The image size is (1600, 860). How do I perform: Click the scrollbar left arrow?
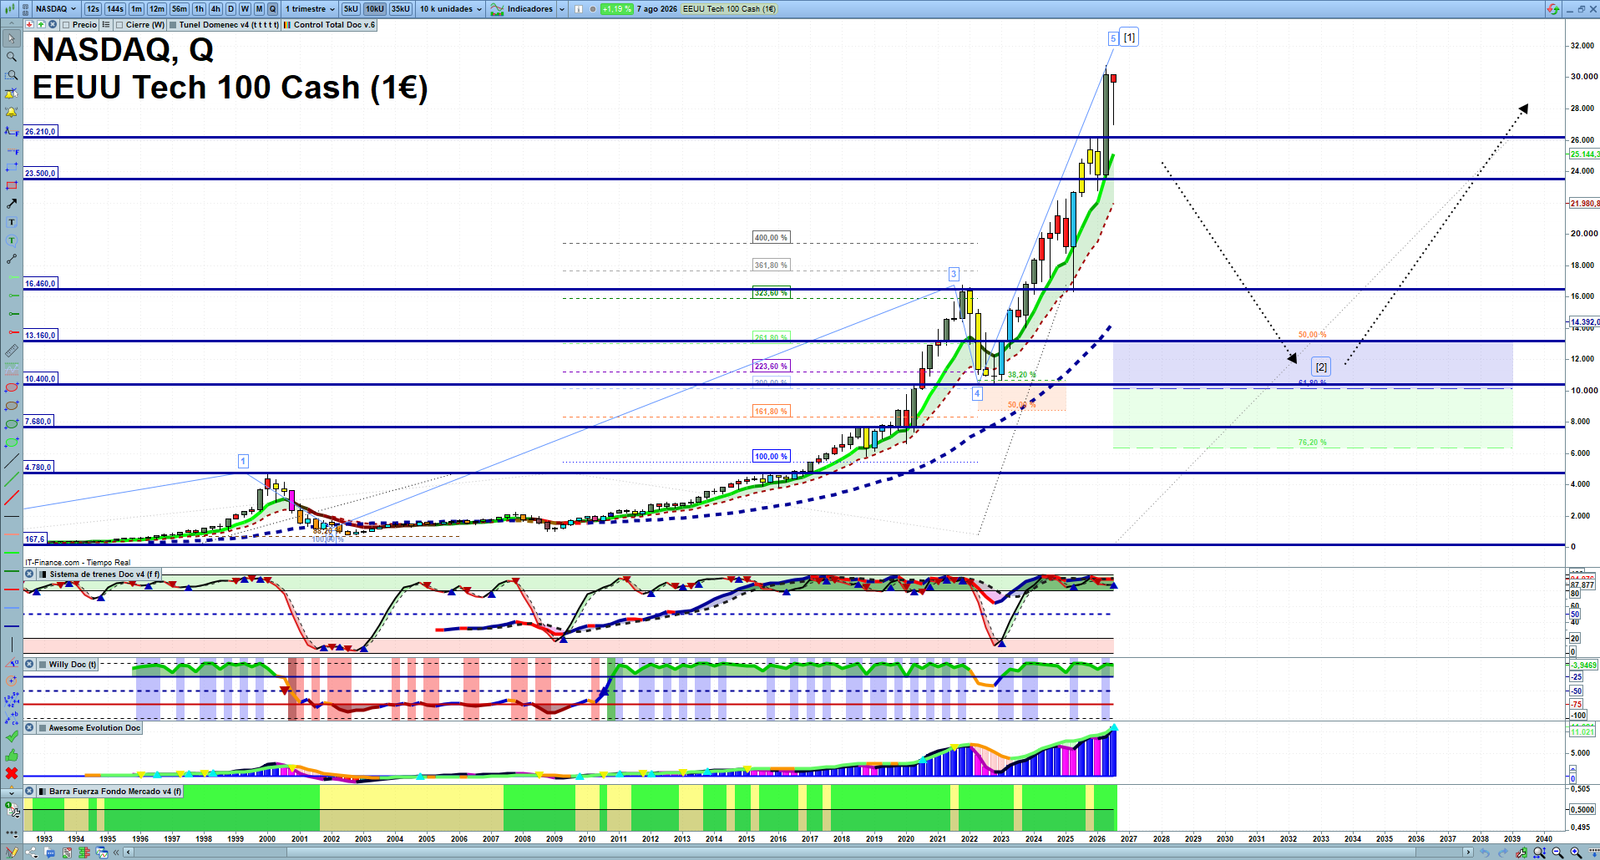pyautogui.click(x=128, y=852)
